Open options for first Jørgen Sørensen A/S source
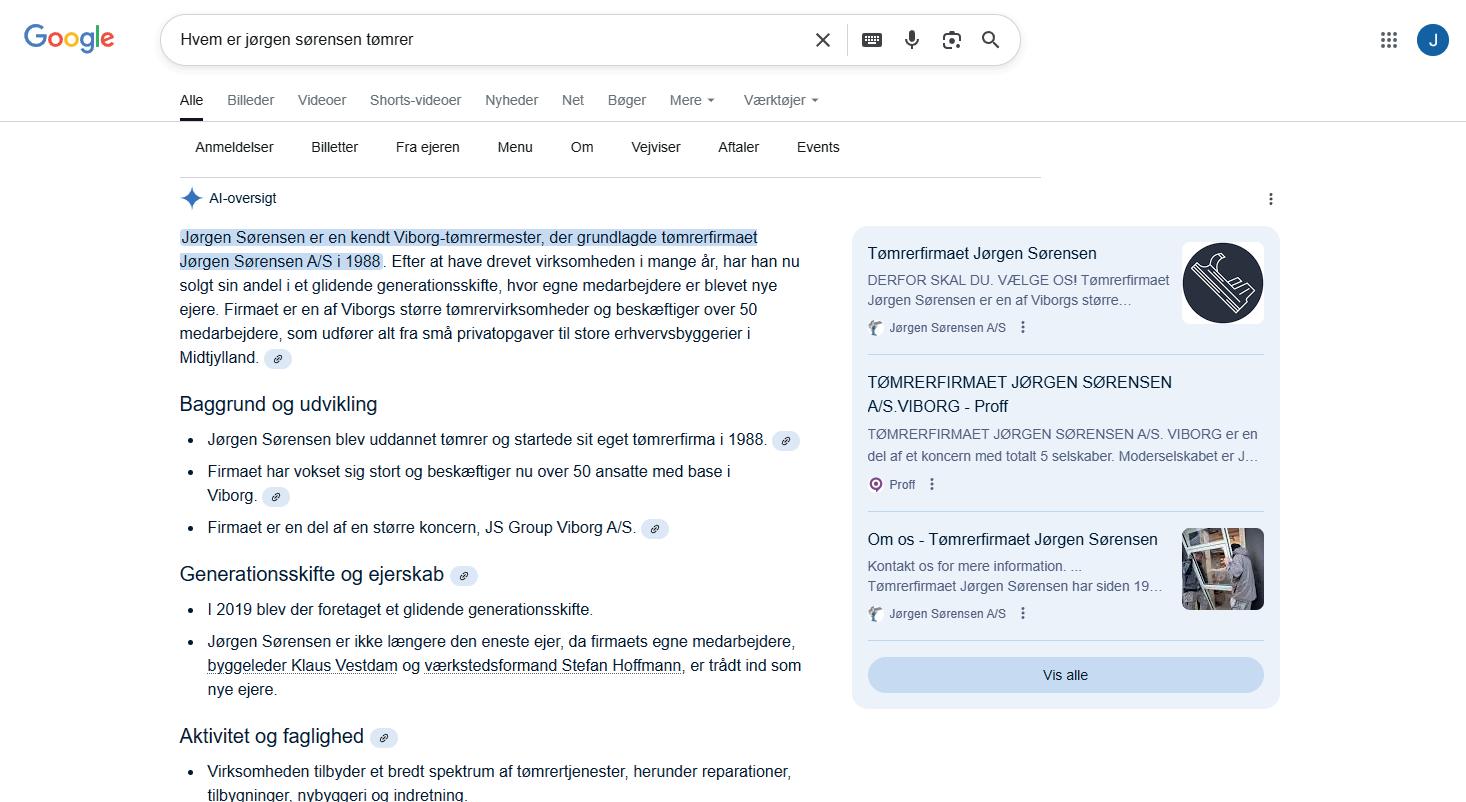1466x802 pixels. (x=1023, y=328)
